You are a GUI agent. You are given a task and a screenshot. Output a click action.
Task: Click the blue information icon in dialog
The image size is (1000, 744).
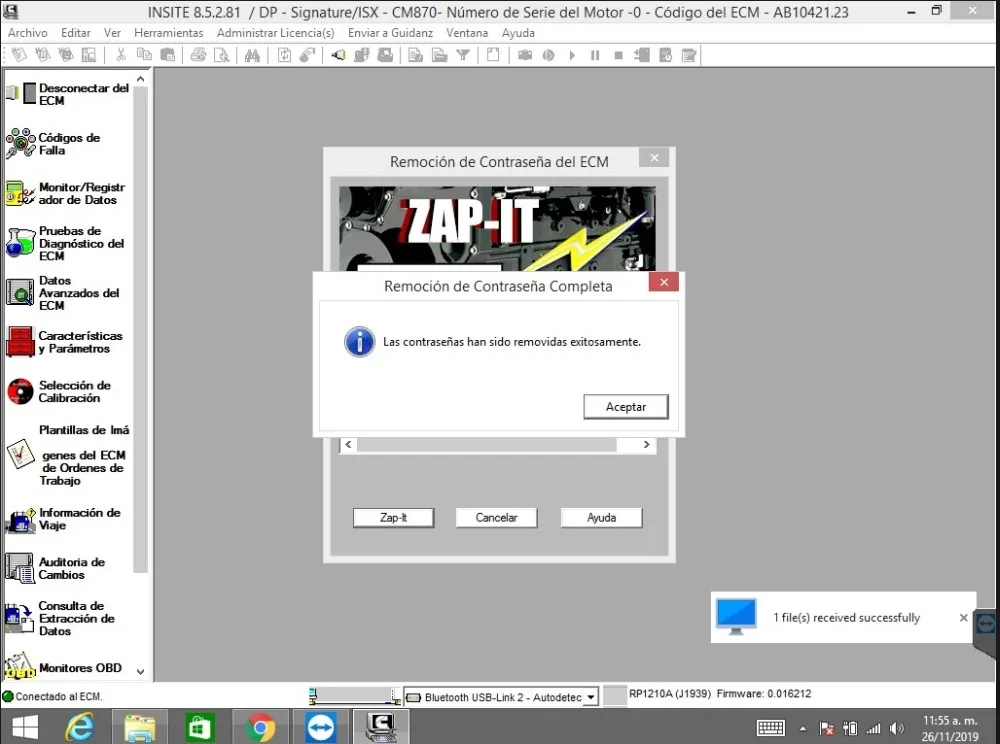click(x=360, y=342)
